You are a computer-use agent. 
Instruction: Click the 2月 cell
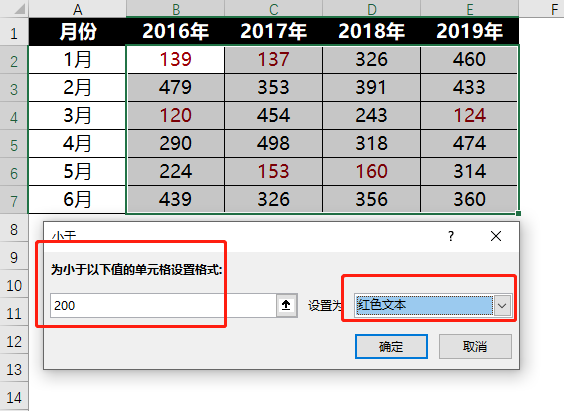click(78, 88)
